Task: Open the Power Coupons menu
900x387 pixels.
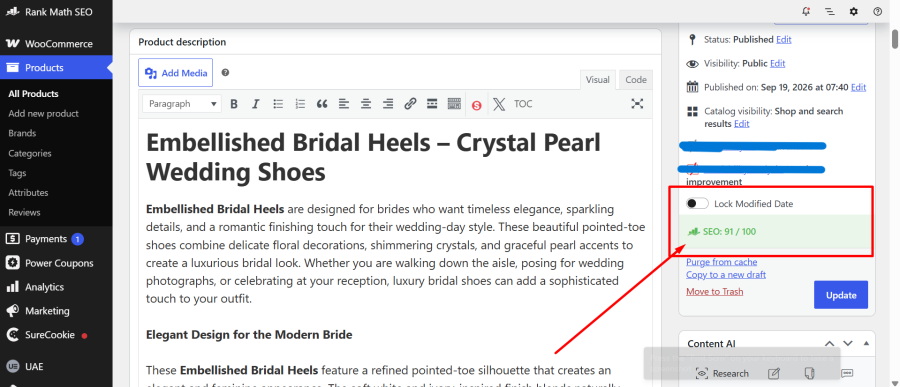Action: tap(56, 263)
